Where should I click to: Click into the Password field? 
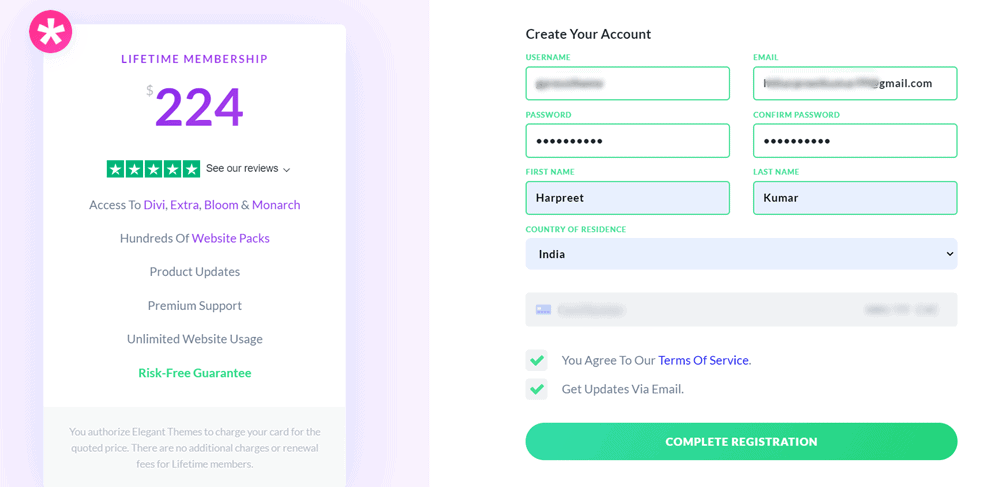click(628, 141)
